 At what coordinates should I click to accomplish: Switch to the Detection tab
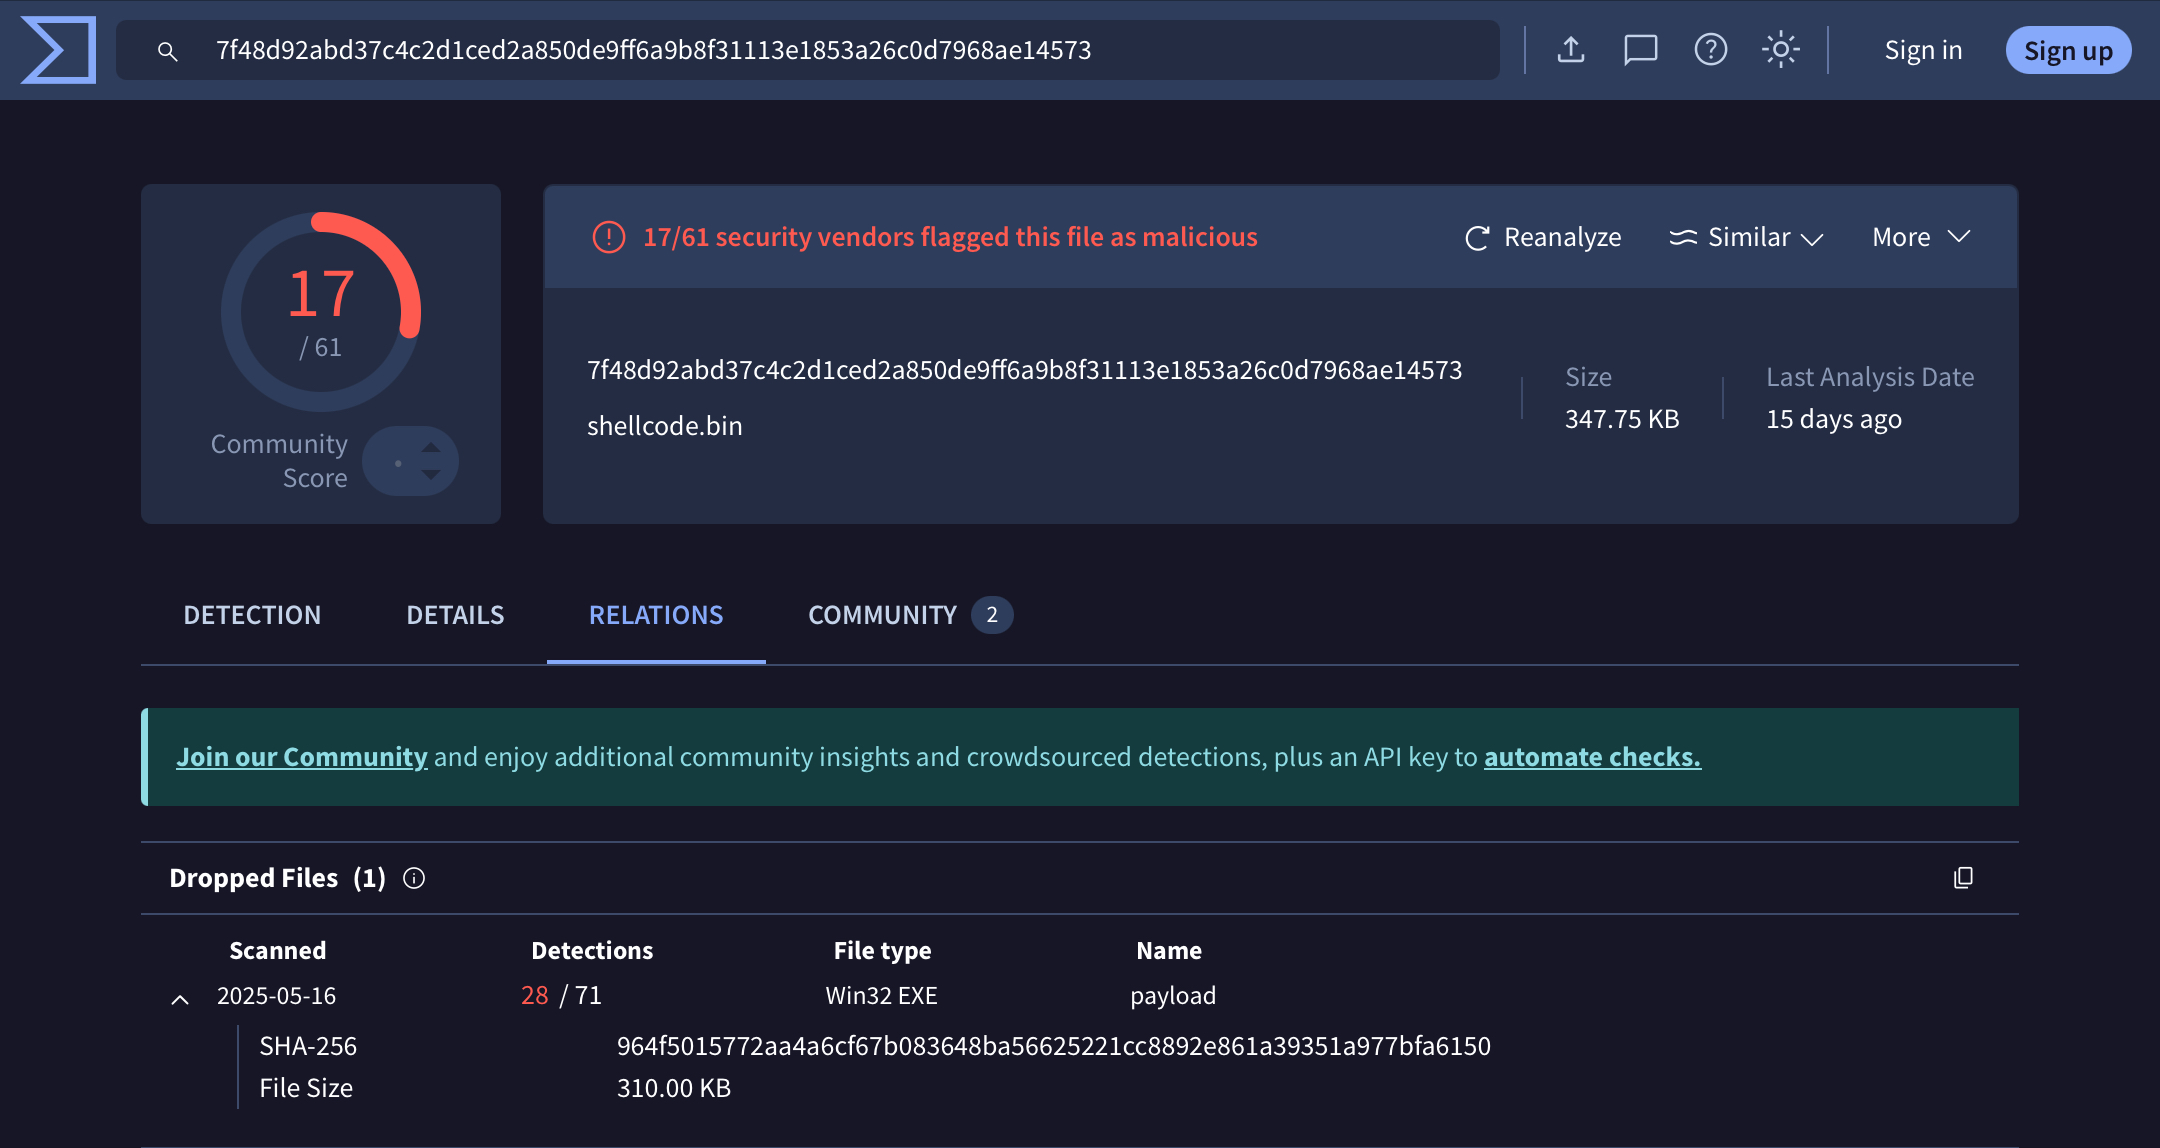252,615
